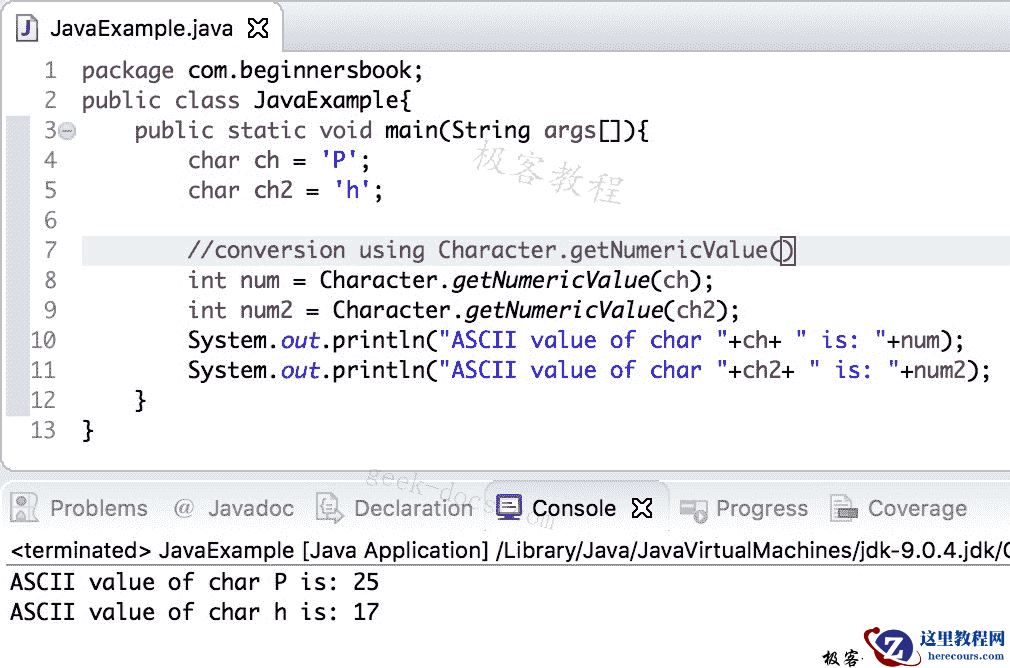Image resolution: width=1010 pixels, height=668 pixels.
Task: Select the JavaExample.java editor tab
Action: (x=138, y=28)
